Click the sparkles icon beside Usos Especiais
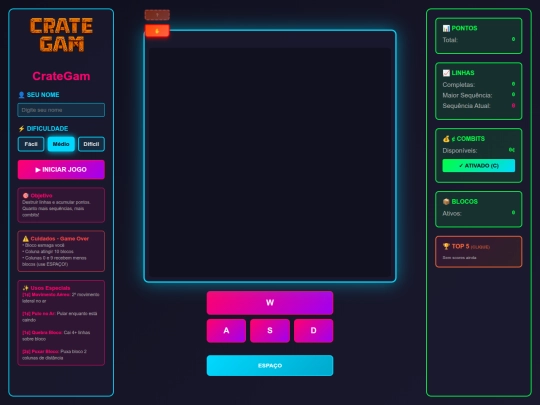The image size is (540, 405). (x=25, y=288)
